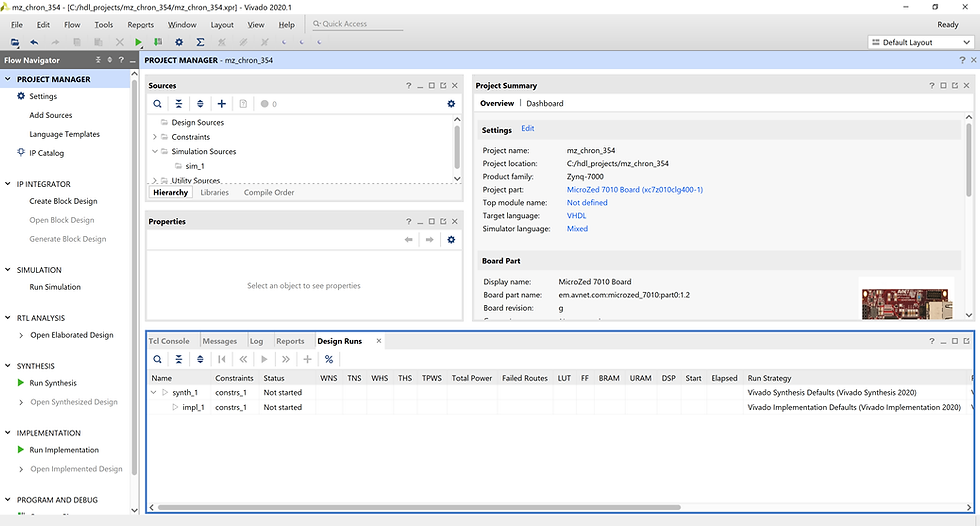Open the File menu
This screenshot has height=526, width=980.
[17, 24]
